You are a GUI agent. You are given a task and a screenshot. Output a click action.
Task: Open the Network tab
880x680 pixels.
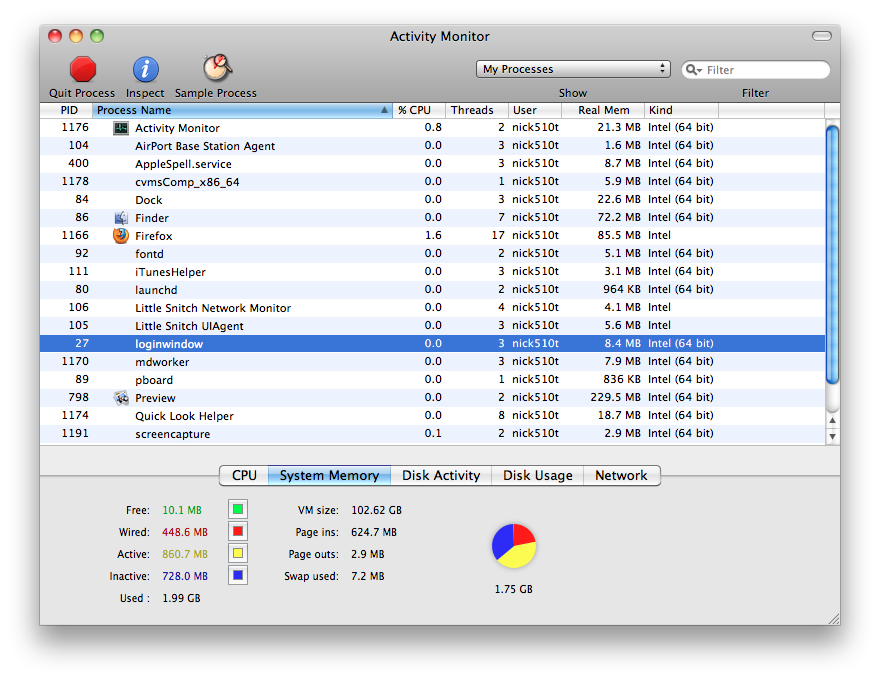621,475
